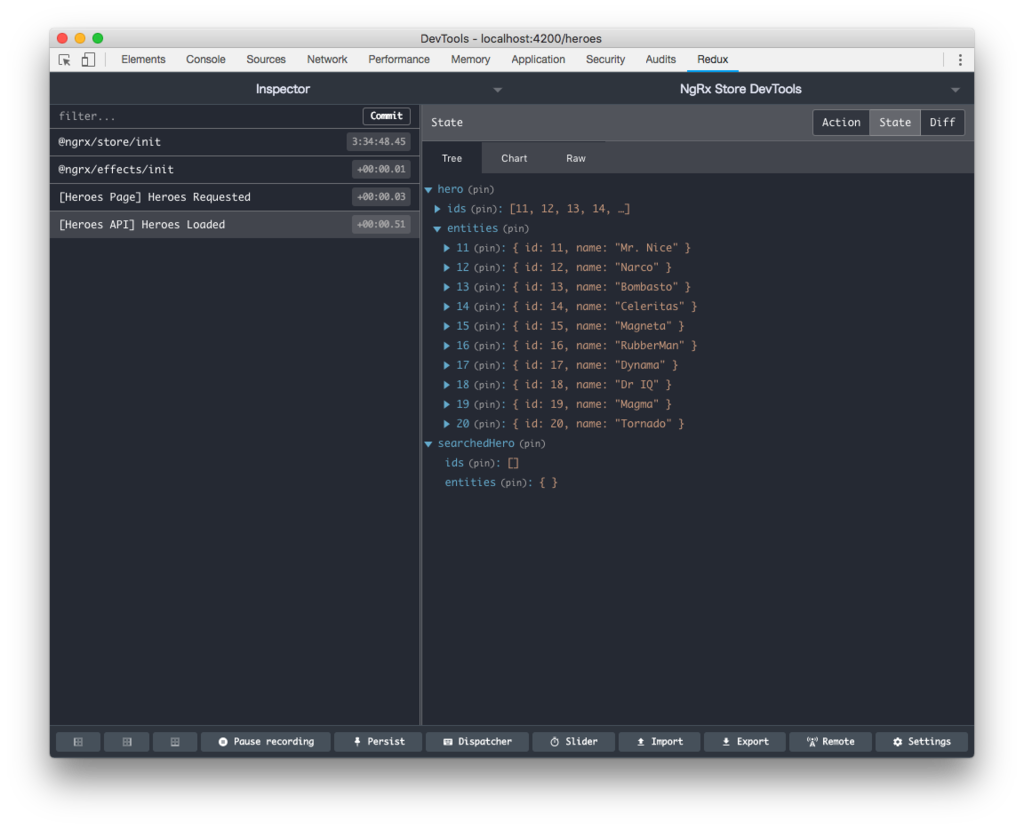Collapse the hero entities node

click(x=437, y=229)
